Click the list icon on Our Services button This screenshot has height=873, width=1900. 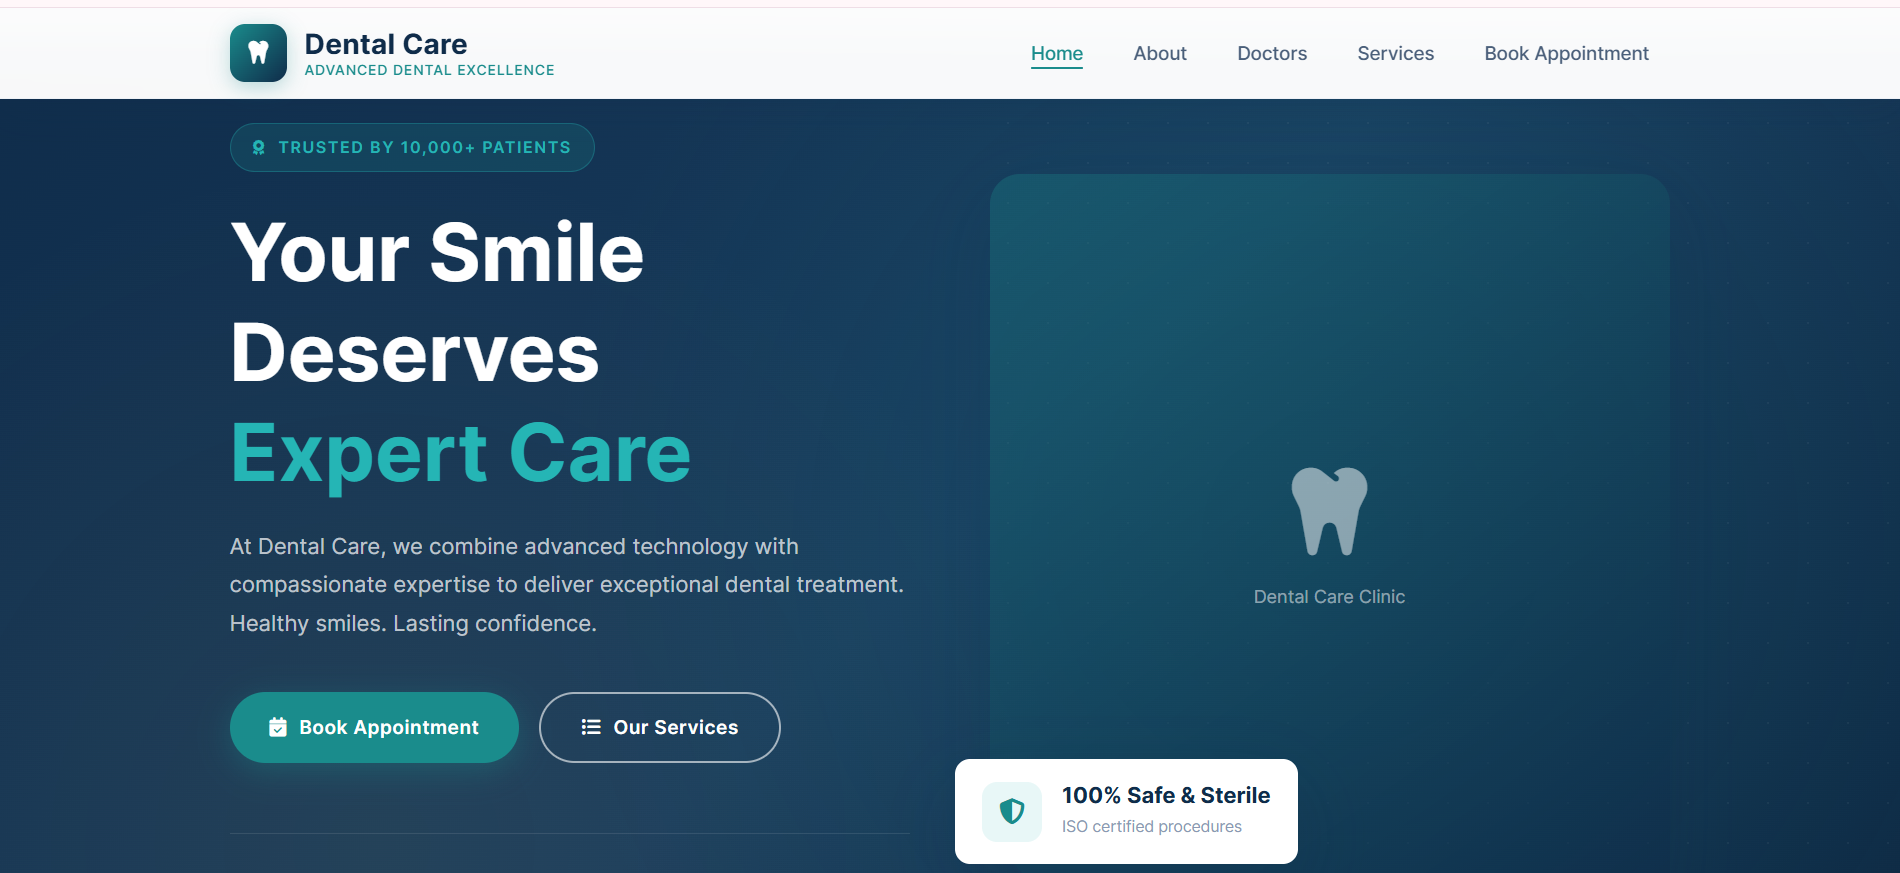591,727
